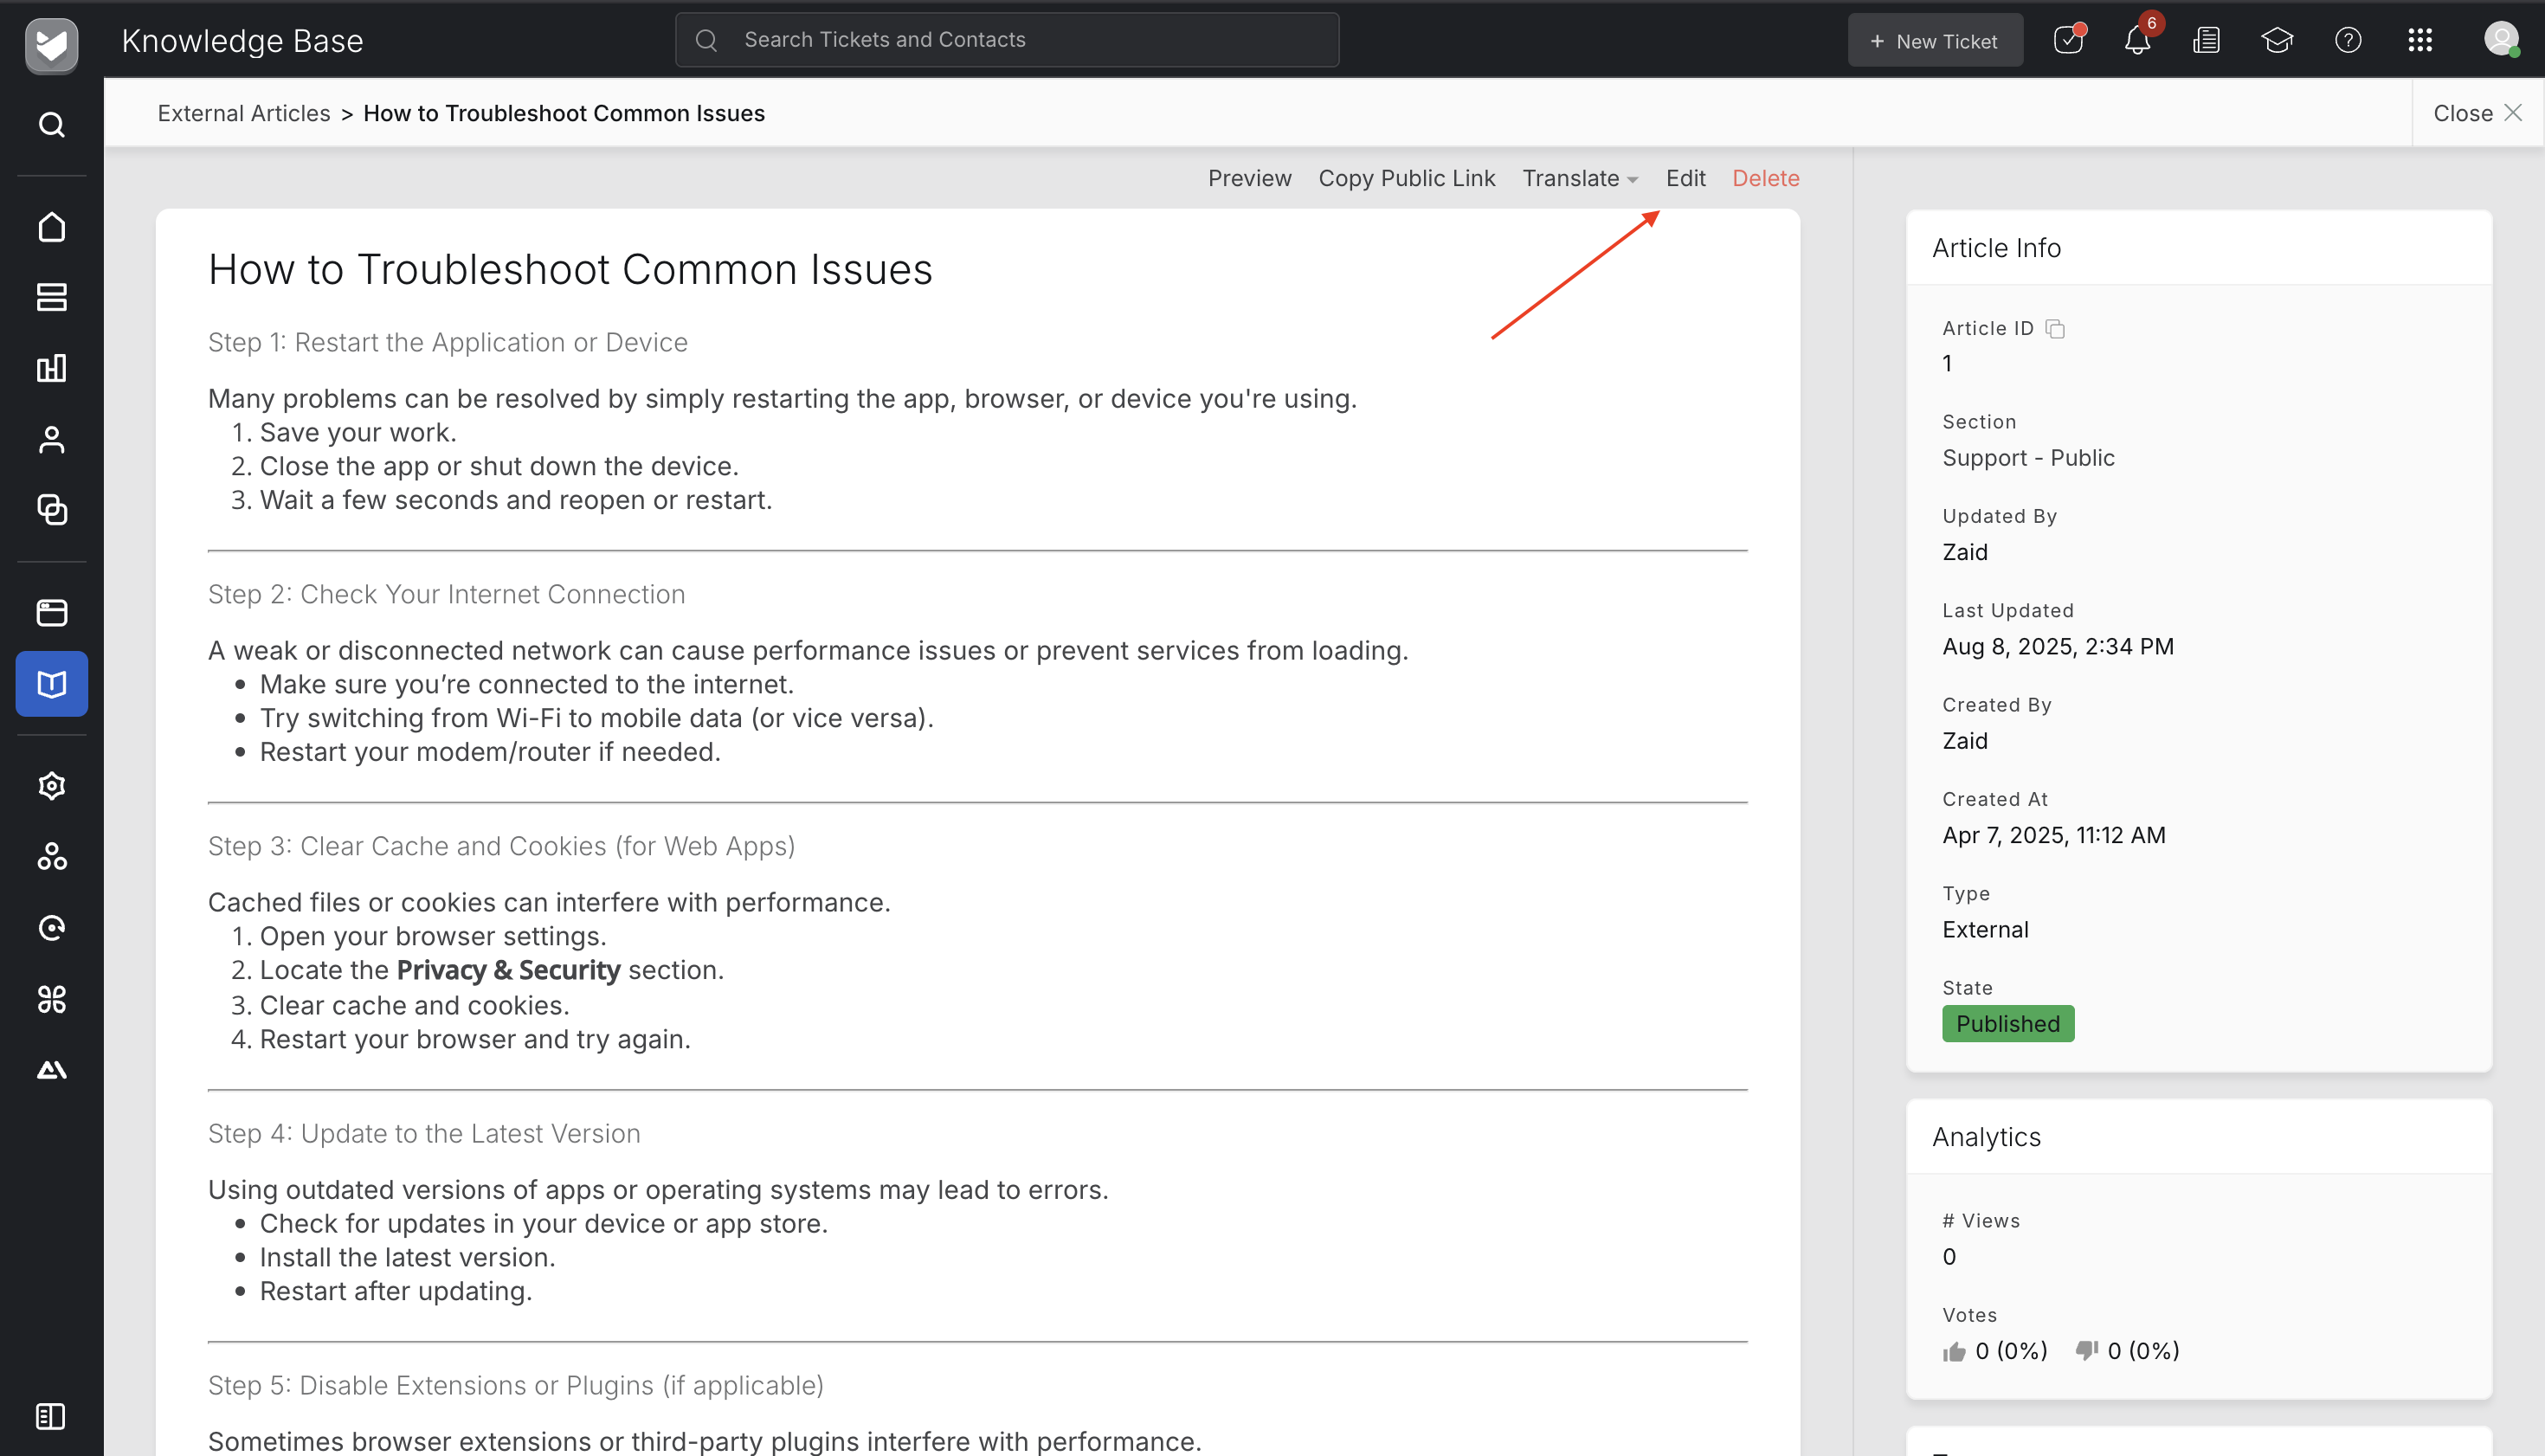The image size is (2545, 1456).
Task: Click the app logo in the top-left corner
Action: [51, 44]
